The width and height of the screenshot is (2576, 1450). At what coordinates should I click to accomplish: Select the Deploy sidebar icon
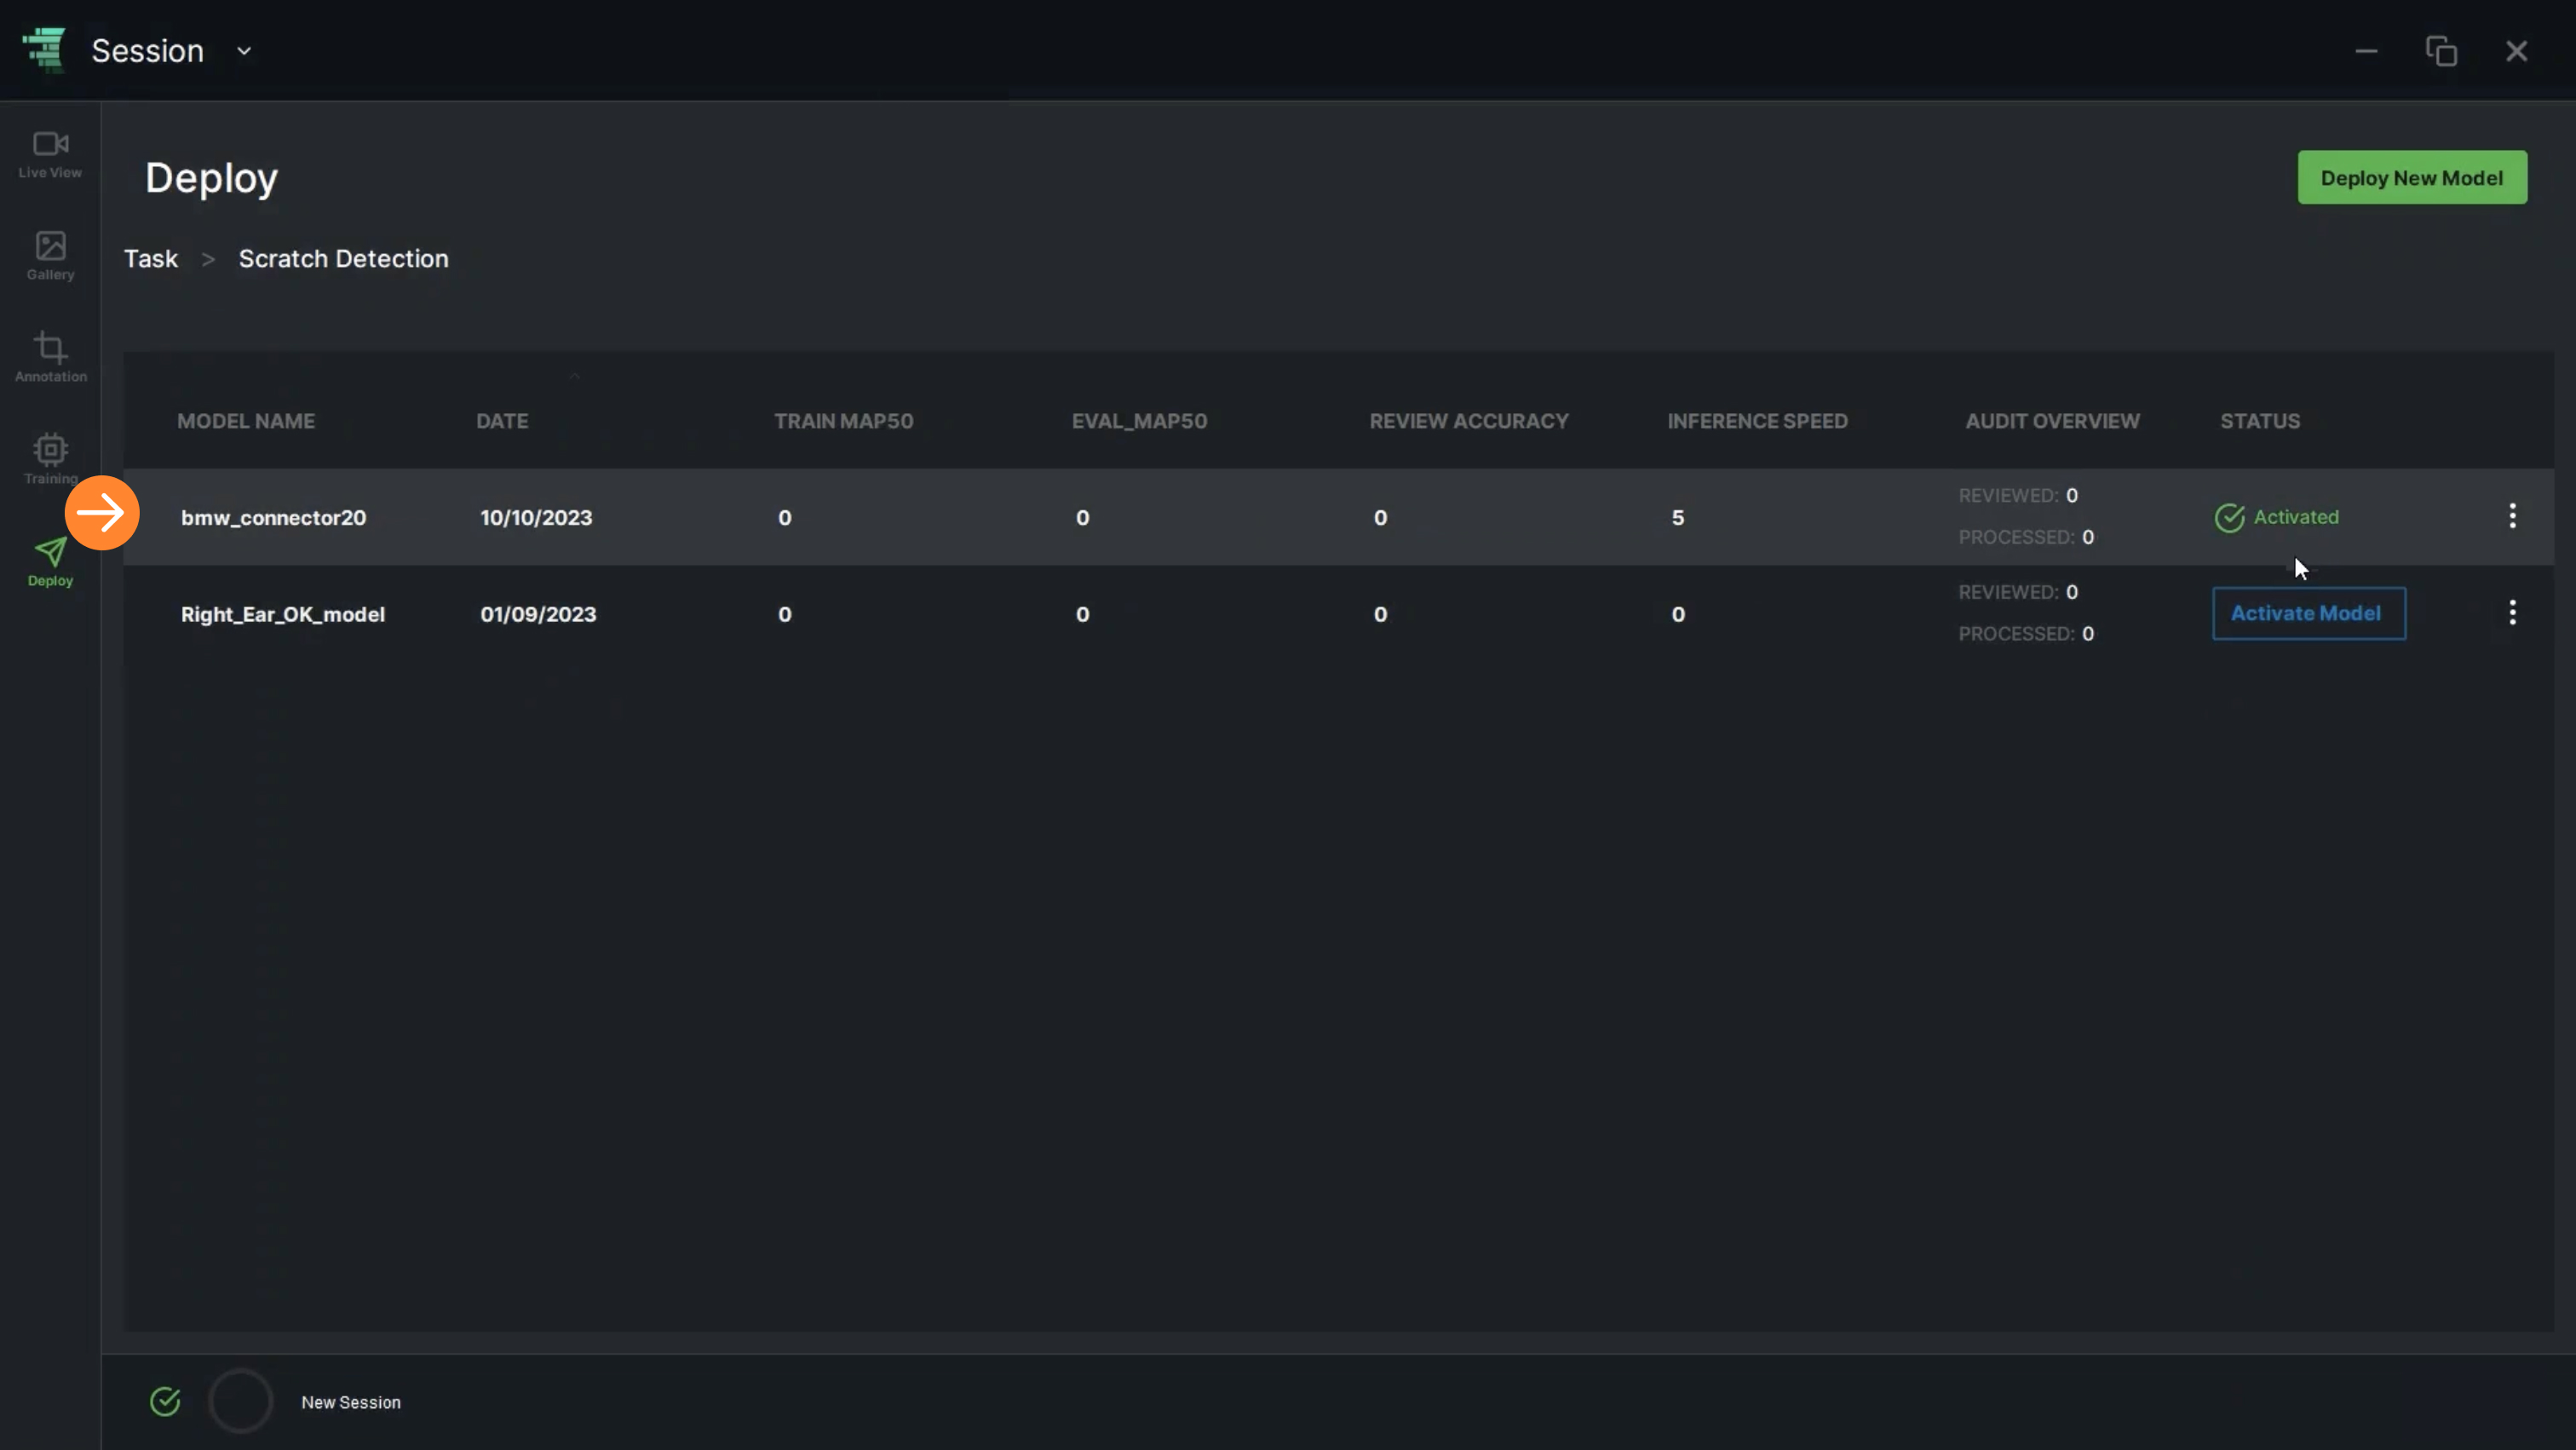50,562
